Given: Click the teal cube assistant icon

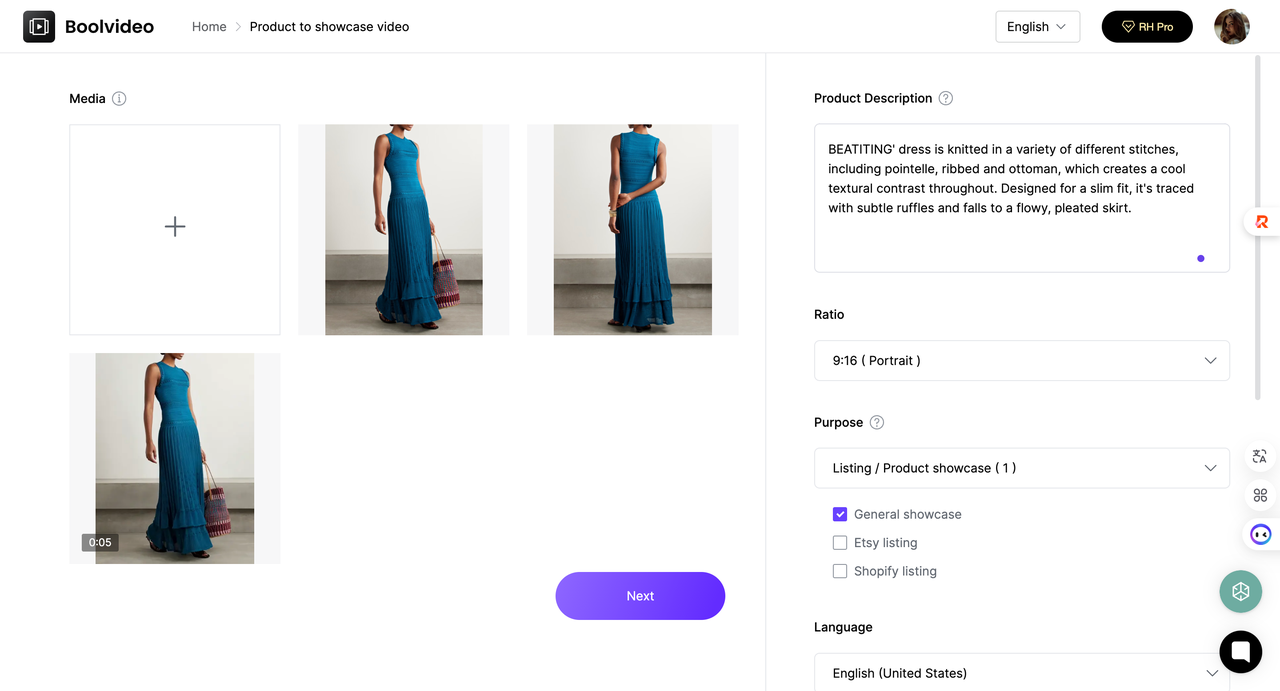Looking at the screenshot, I should pos(1240,592).
